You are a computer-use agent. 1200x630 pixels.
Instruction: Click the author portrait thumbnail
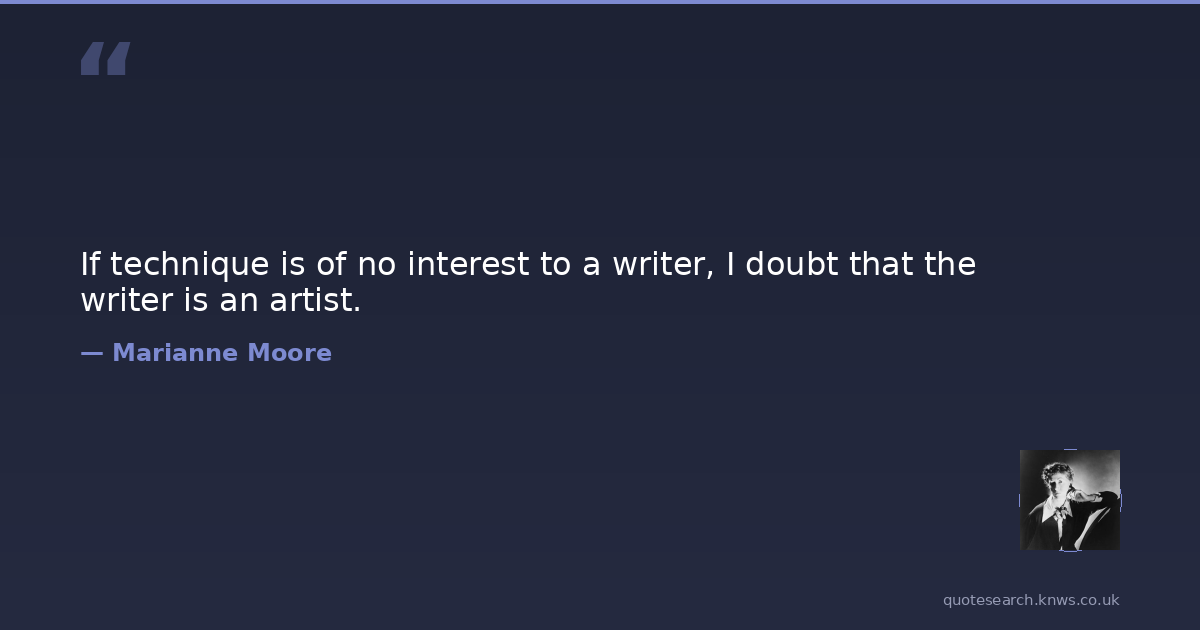[1069, 500]
